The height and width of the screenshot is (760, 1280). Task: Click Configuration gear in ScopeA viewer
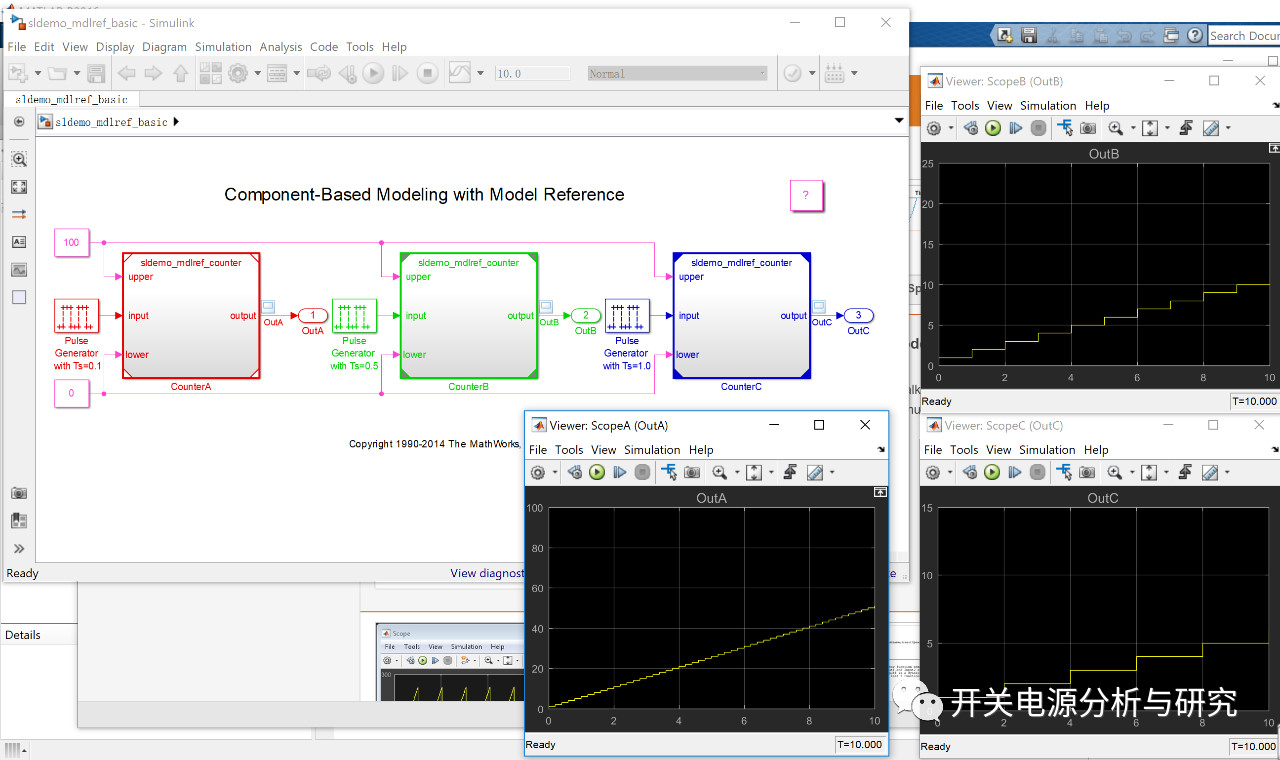[x=538, y=472]
